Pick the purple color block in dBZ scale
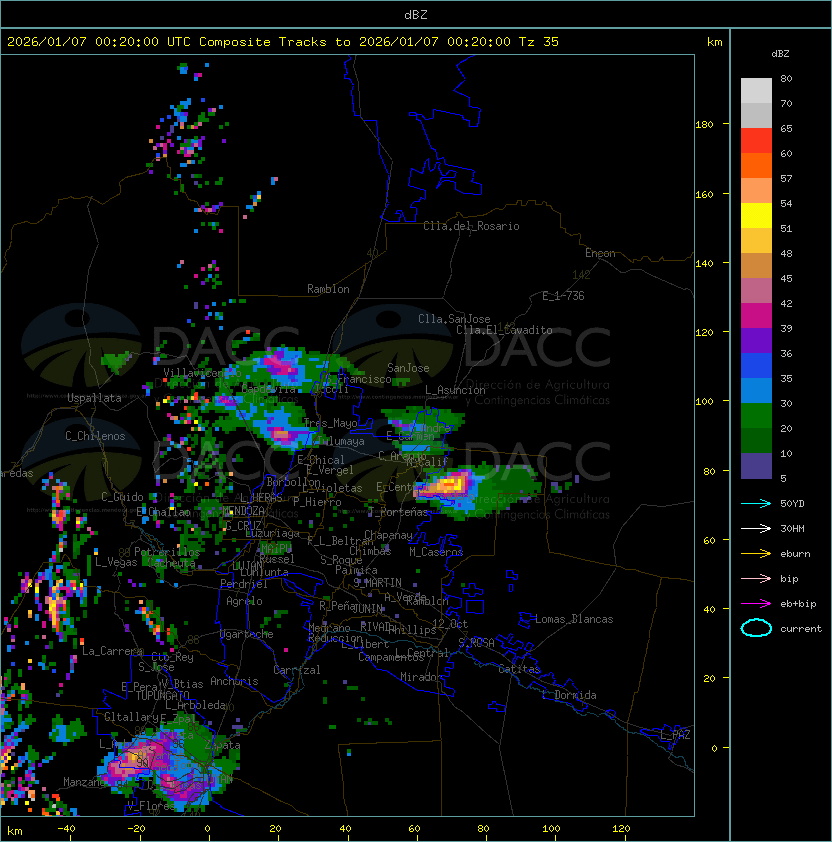 (756, 340)
